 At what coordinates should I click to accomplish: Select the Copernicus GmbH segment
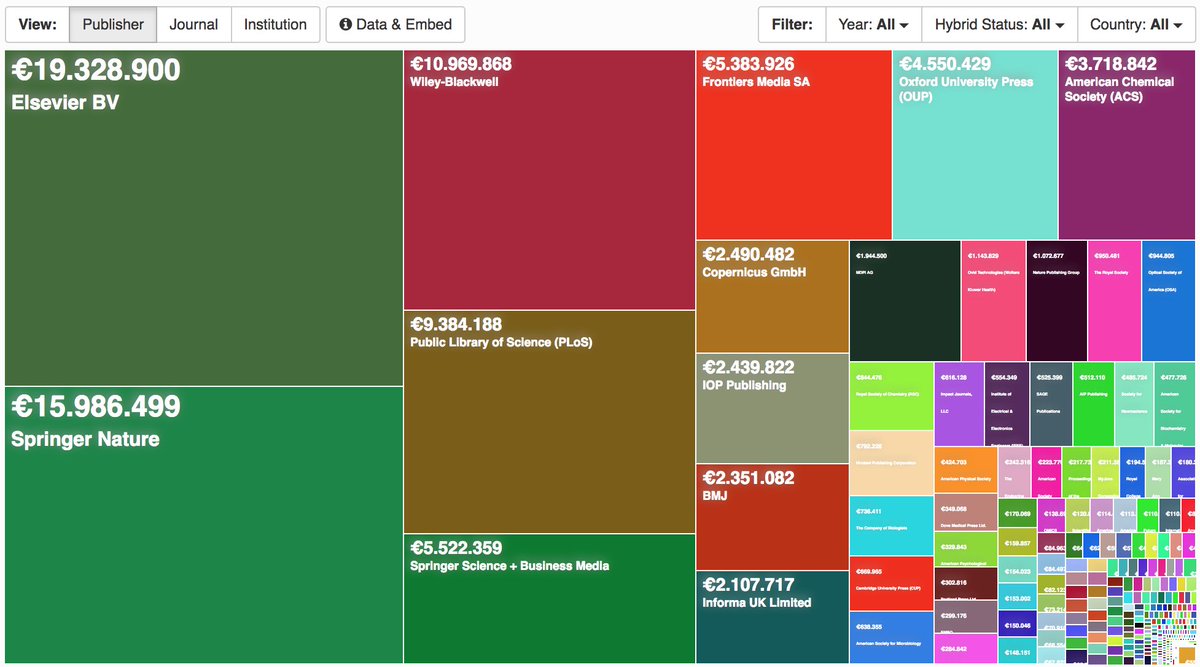pyautogui.click(x=770, y=295)
